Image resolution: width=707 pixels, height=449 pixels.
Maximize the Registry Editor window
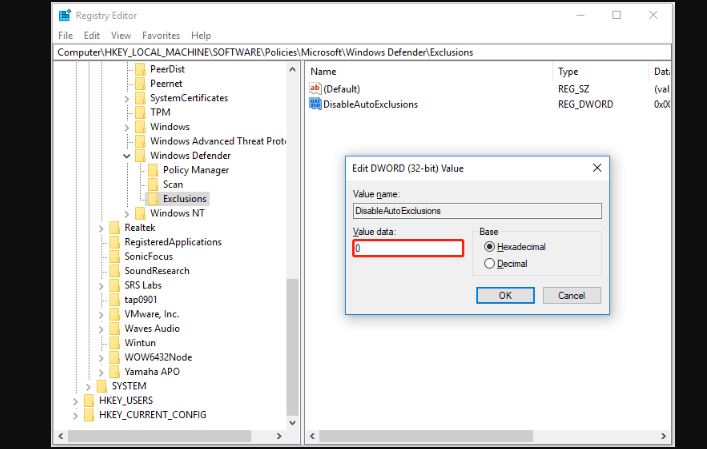pyautogui.click(x=616, y=15)
